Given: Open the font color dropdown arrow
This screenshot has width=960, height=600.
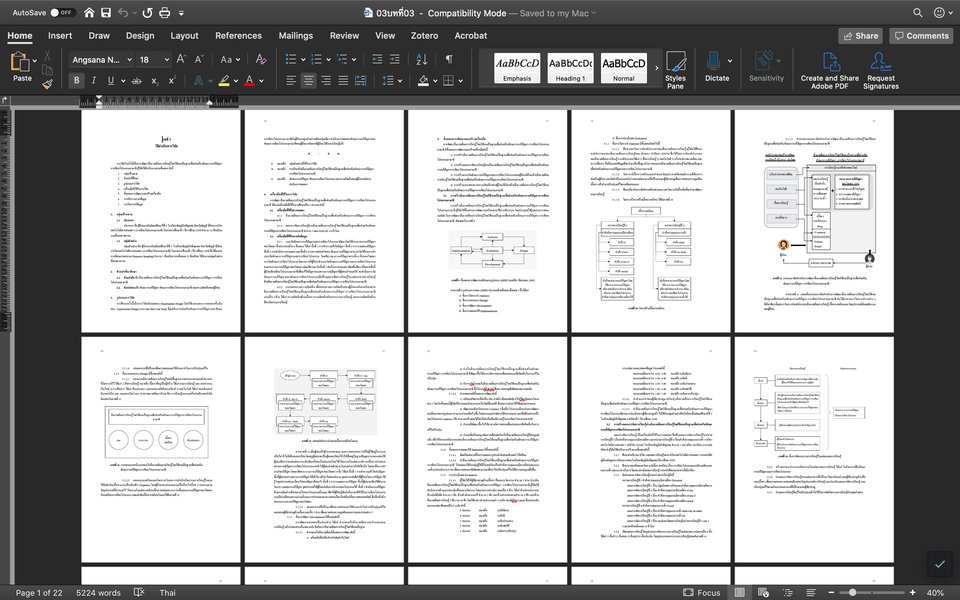Looking at the screenshot, I should pos(261,81).
